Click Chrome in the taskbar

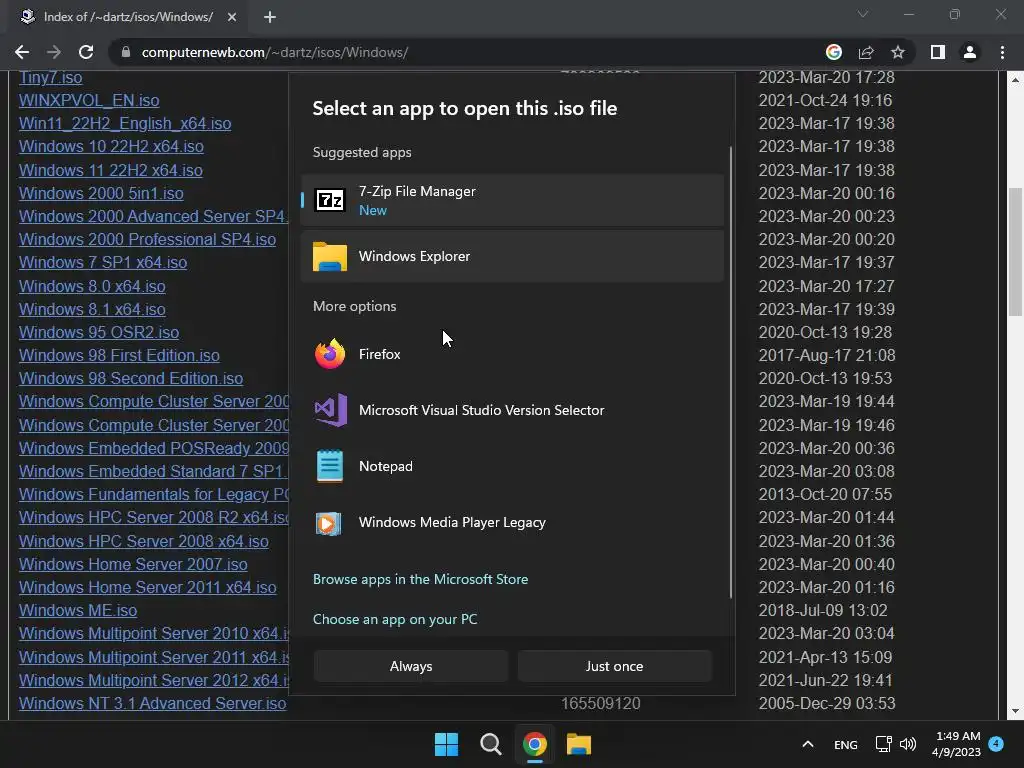tap(535, 744)
